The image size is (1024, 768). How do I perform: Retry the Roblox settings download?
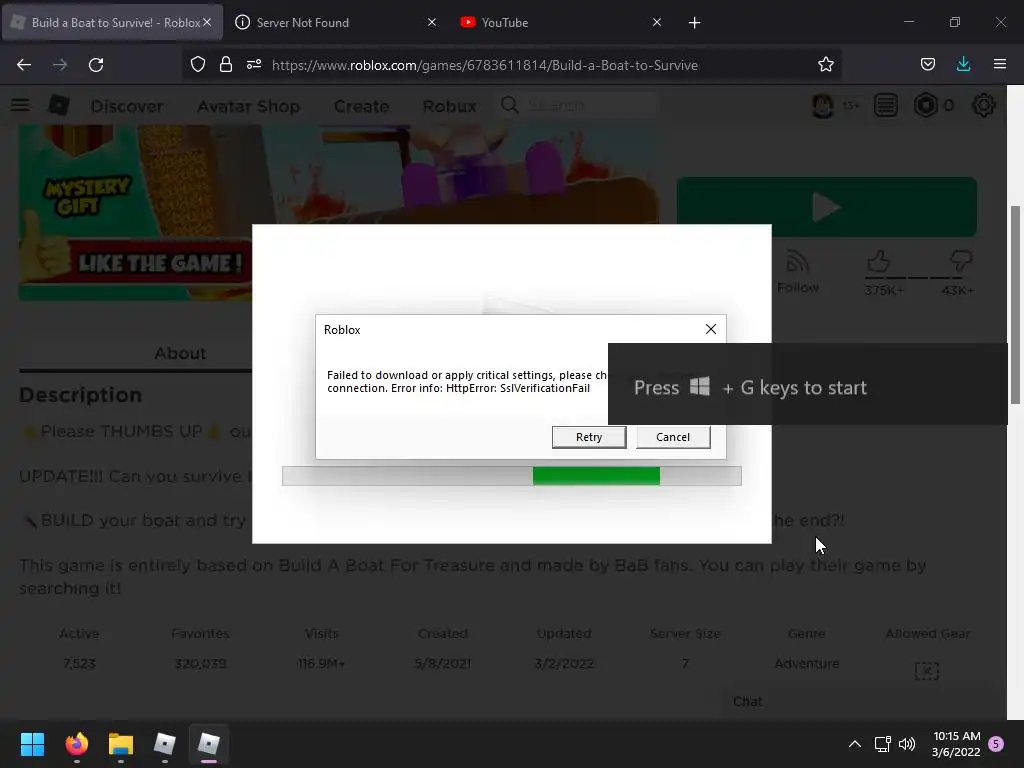tap(588, 437)
